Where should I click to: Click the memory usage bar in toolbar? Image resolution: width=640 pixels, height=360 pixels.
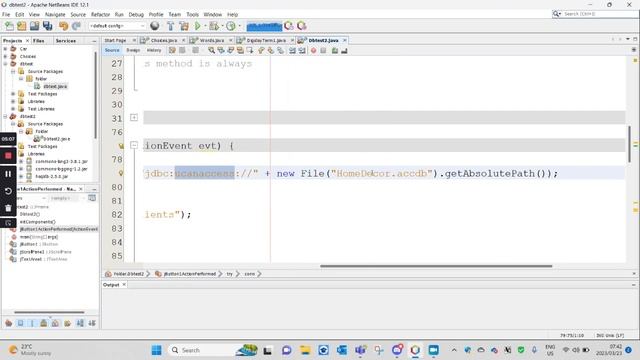(264, 26)
